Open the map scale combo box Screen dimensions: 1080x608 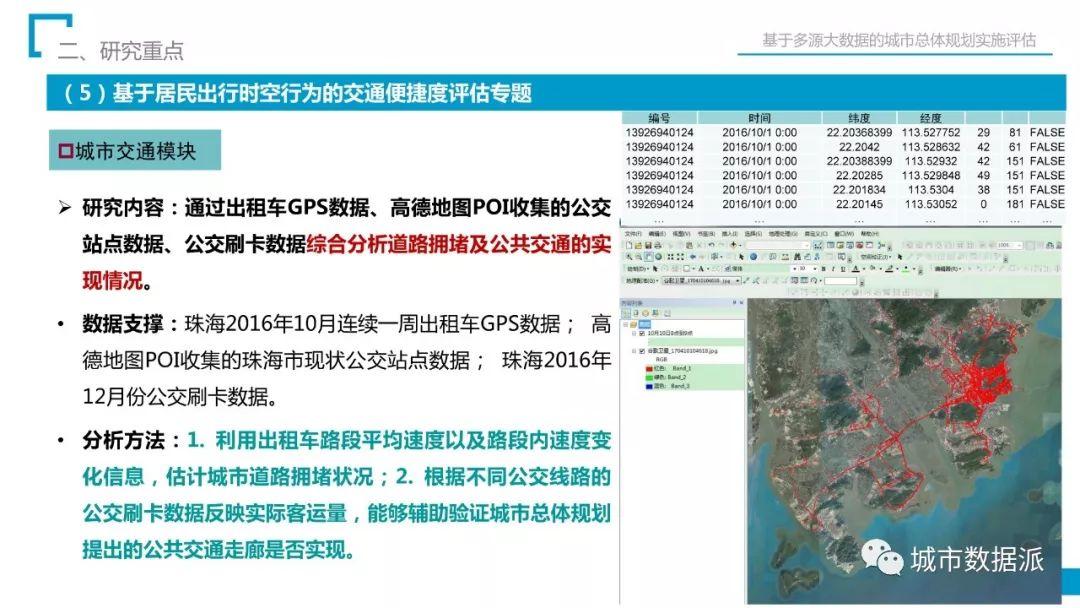coord(778,246)
